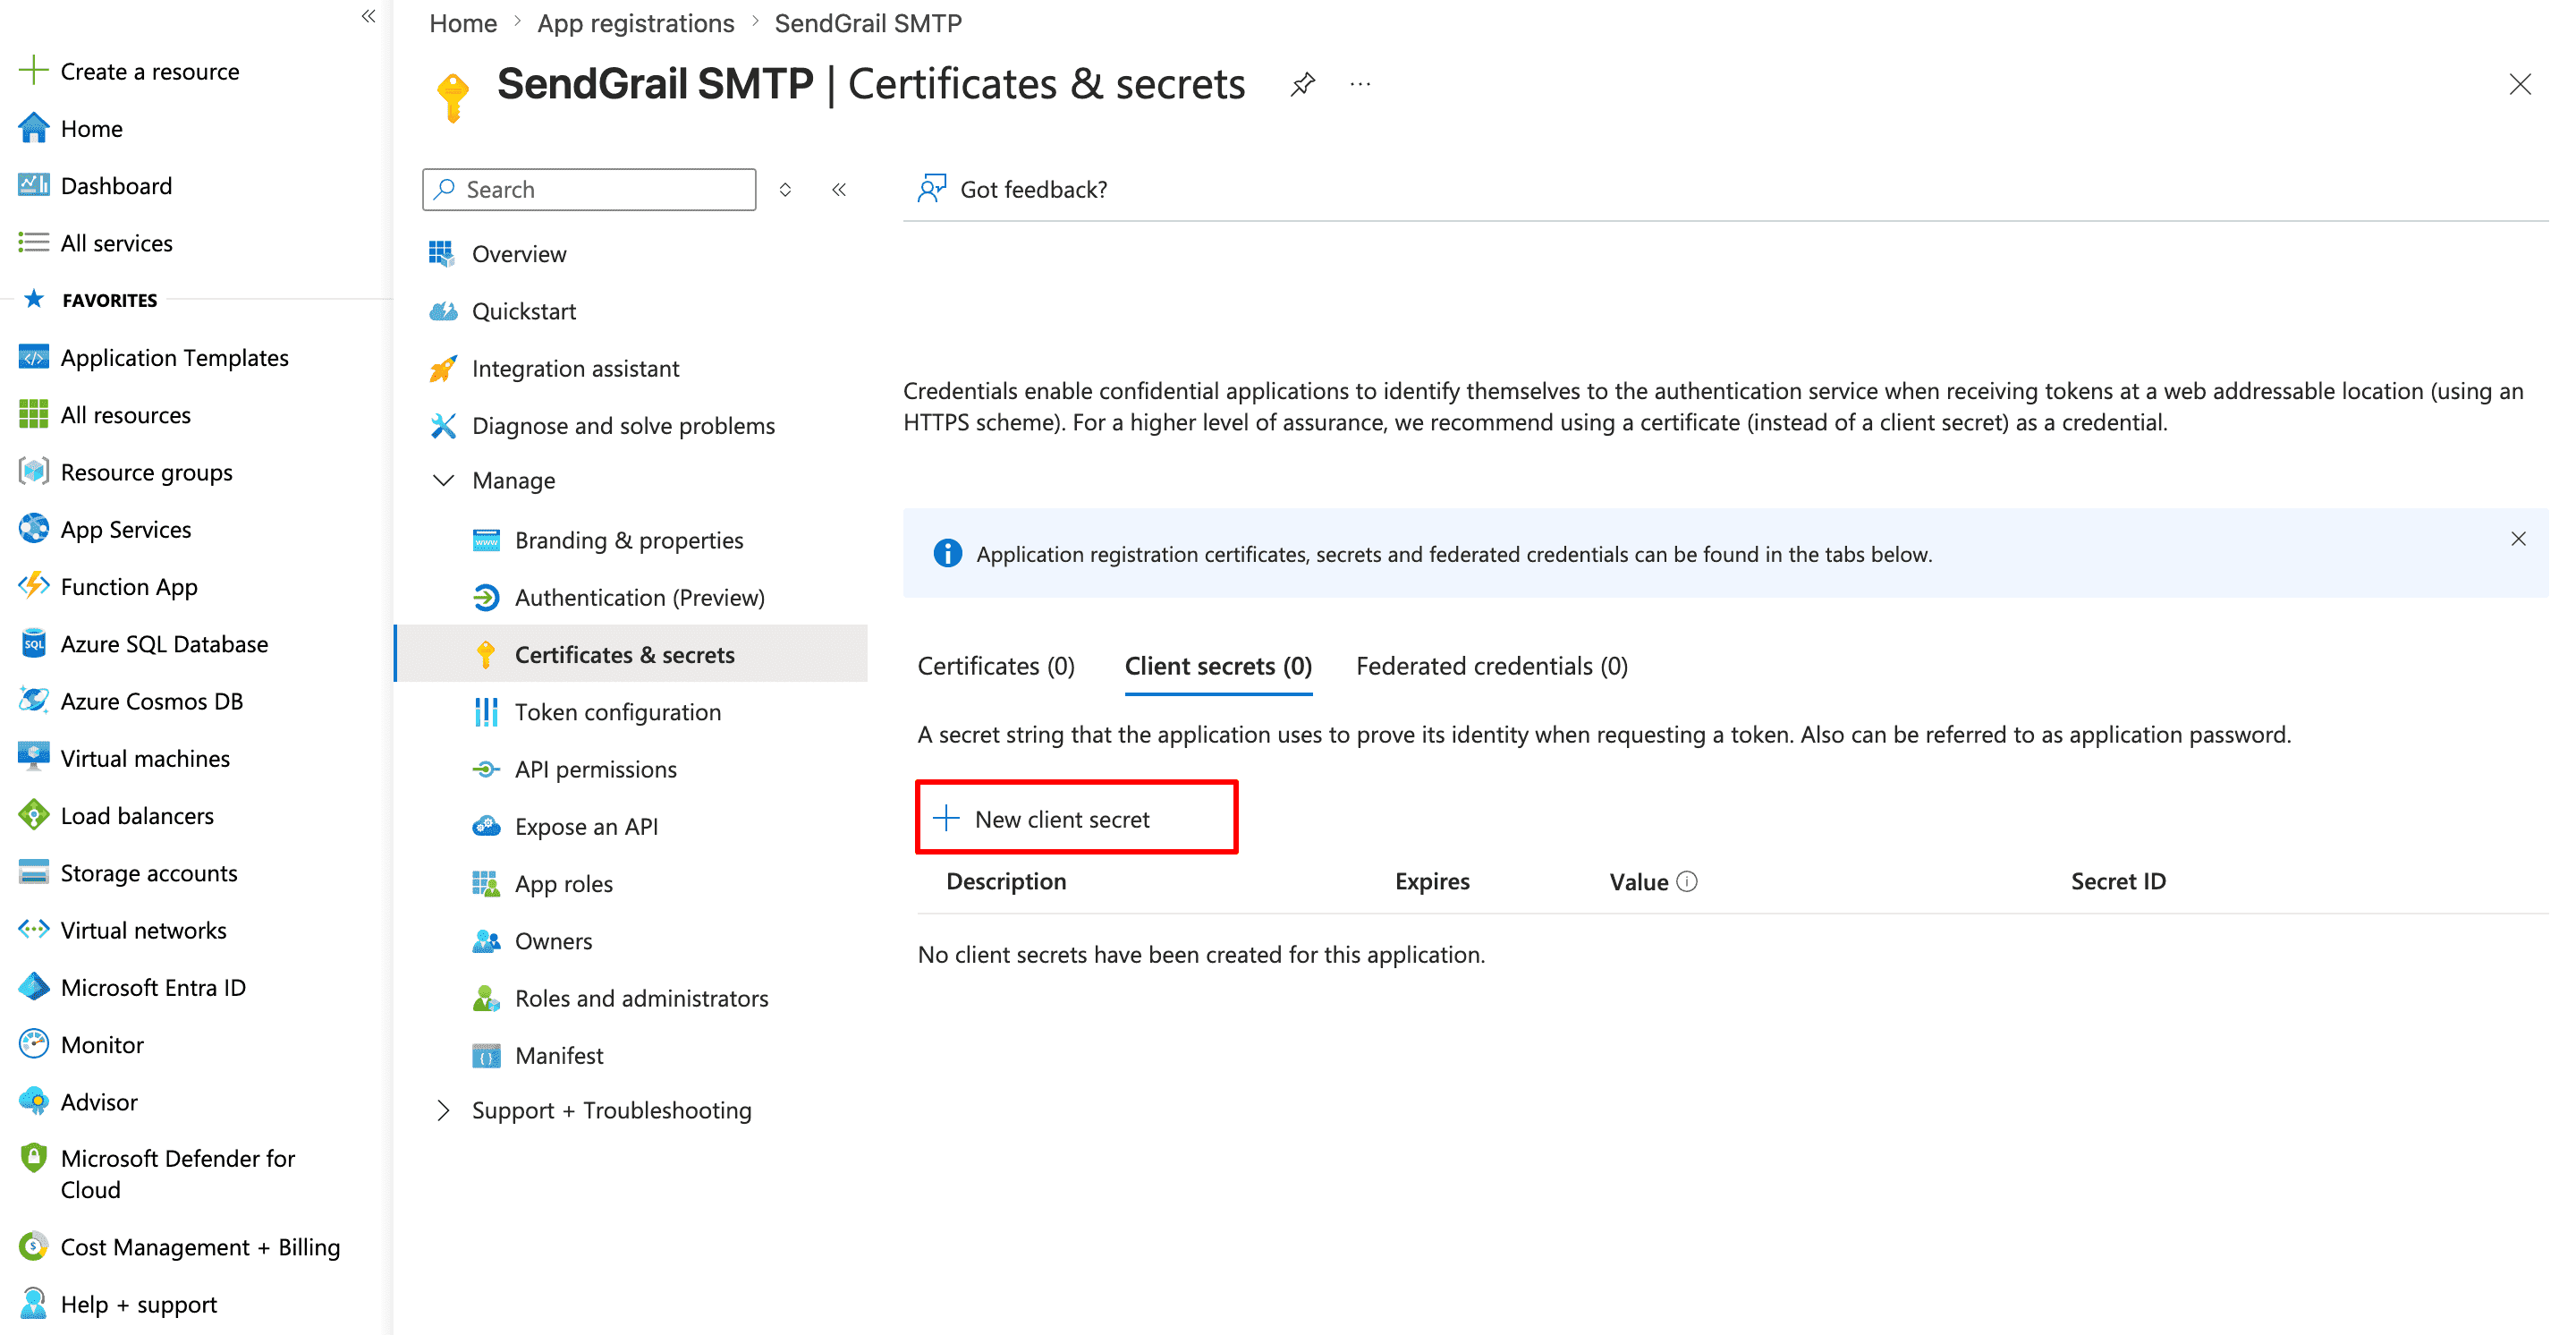Click the Got feedback person icon

pos(931,188)
